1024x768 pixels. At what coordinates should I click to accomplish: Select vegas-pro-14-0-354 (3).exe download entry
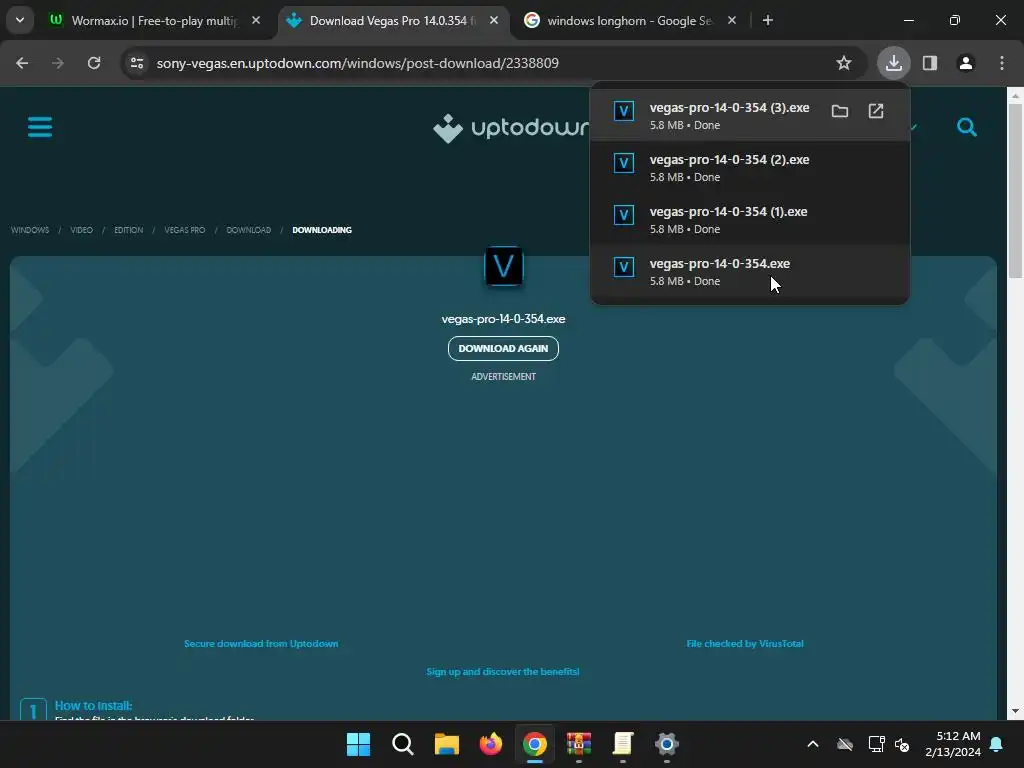pos(750,115)
